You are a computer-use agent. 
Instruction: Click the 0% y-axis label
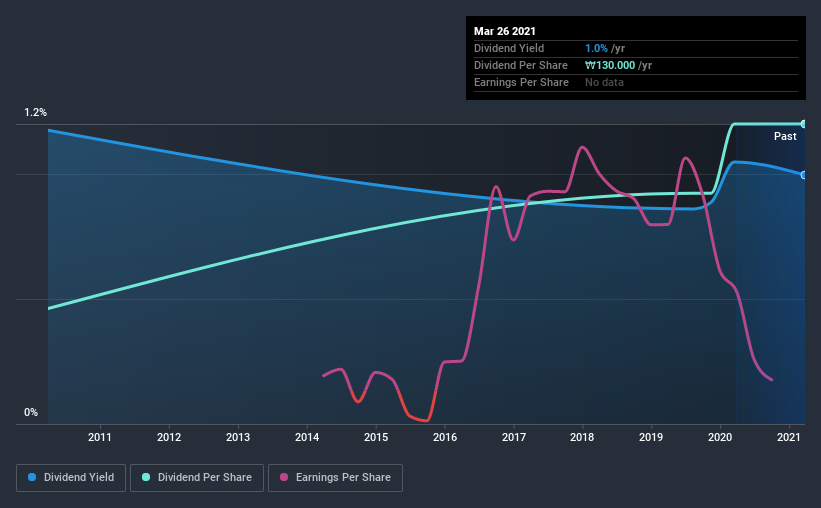pos(31,413)
